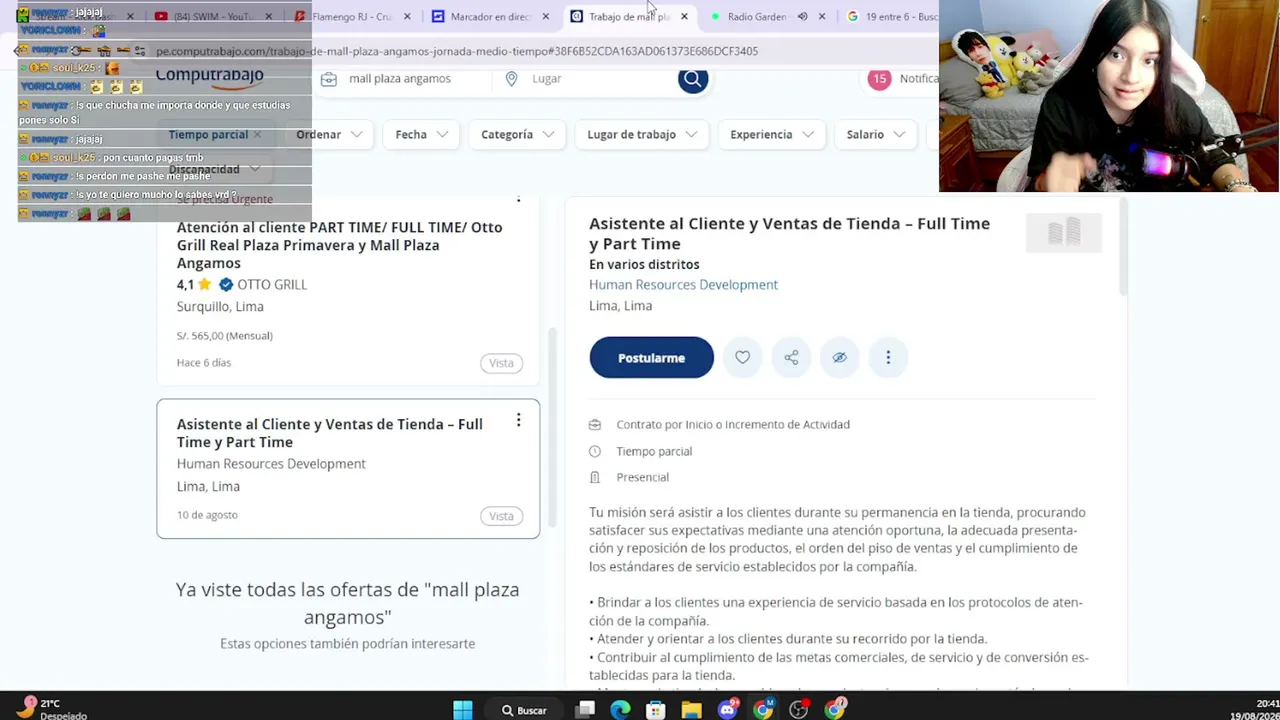Click the 'S/. 565,00 (Mensual)' salary text
The image size is (1280, 720).
(225, 336)
